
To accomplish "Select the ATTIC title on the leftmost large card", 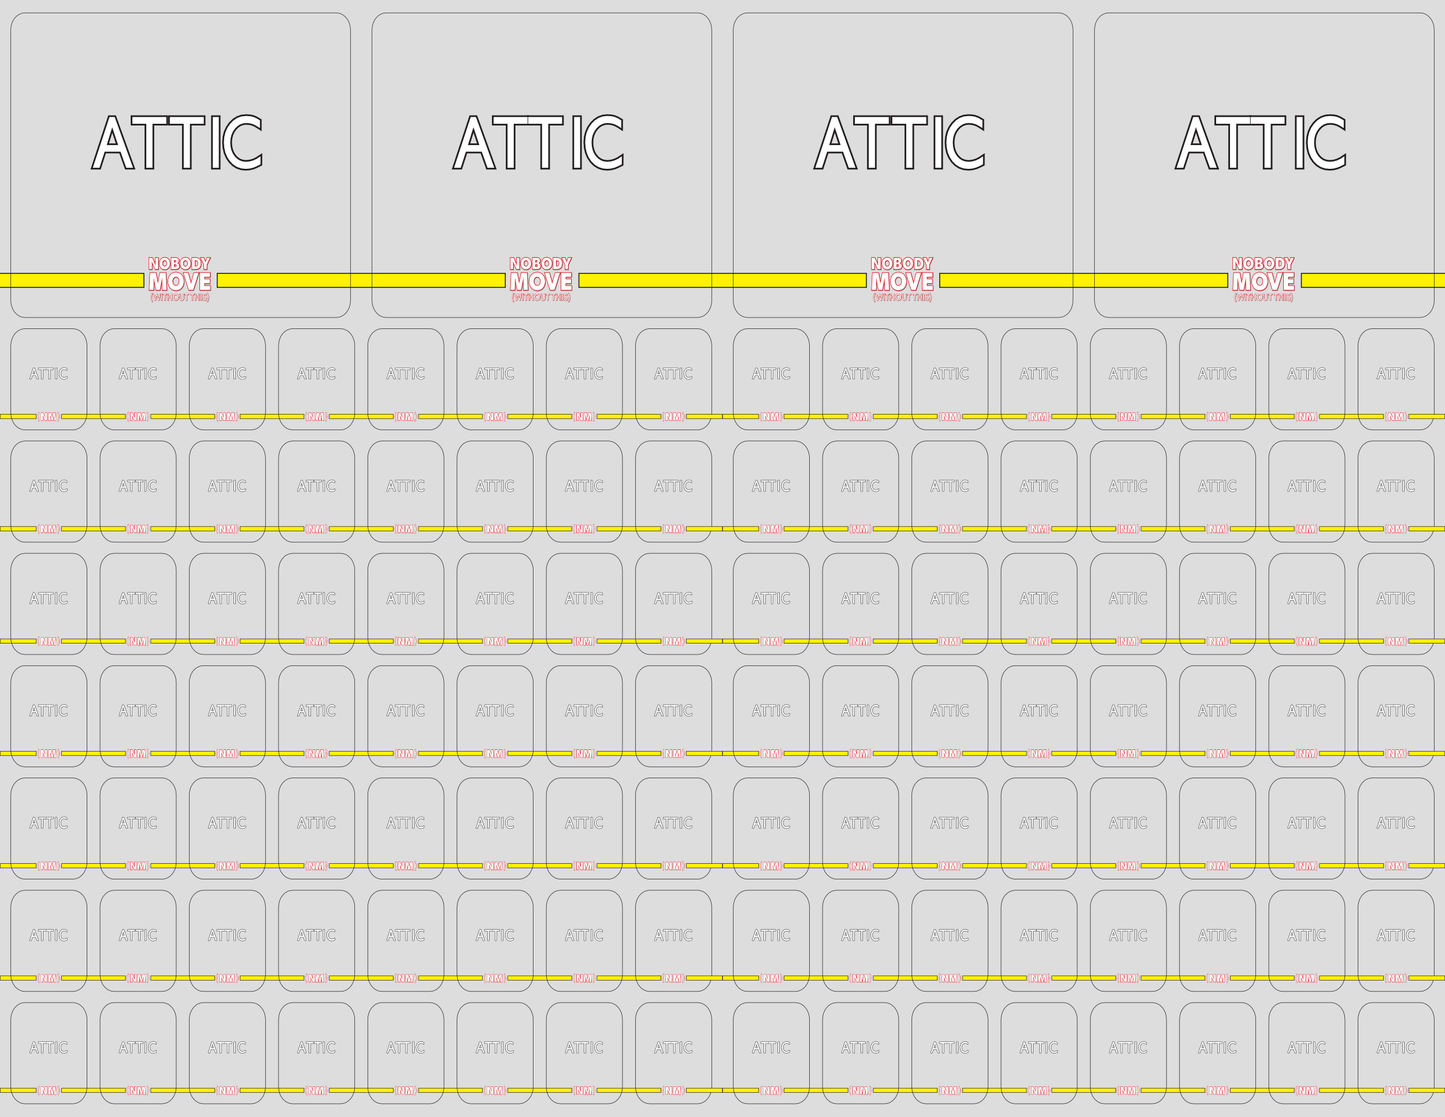I will point(178,142).
